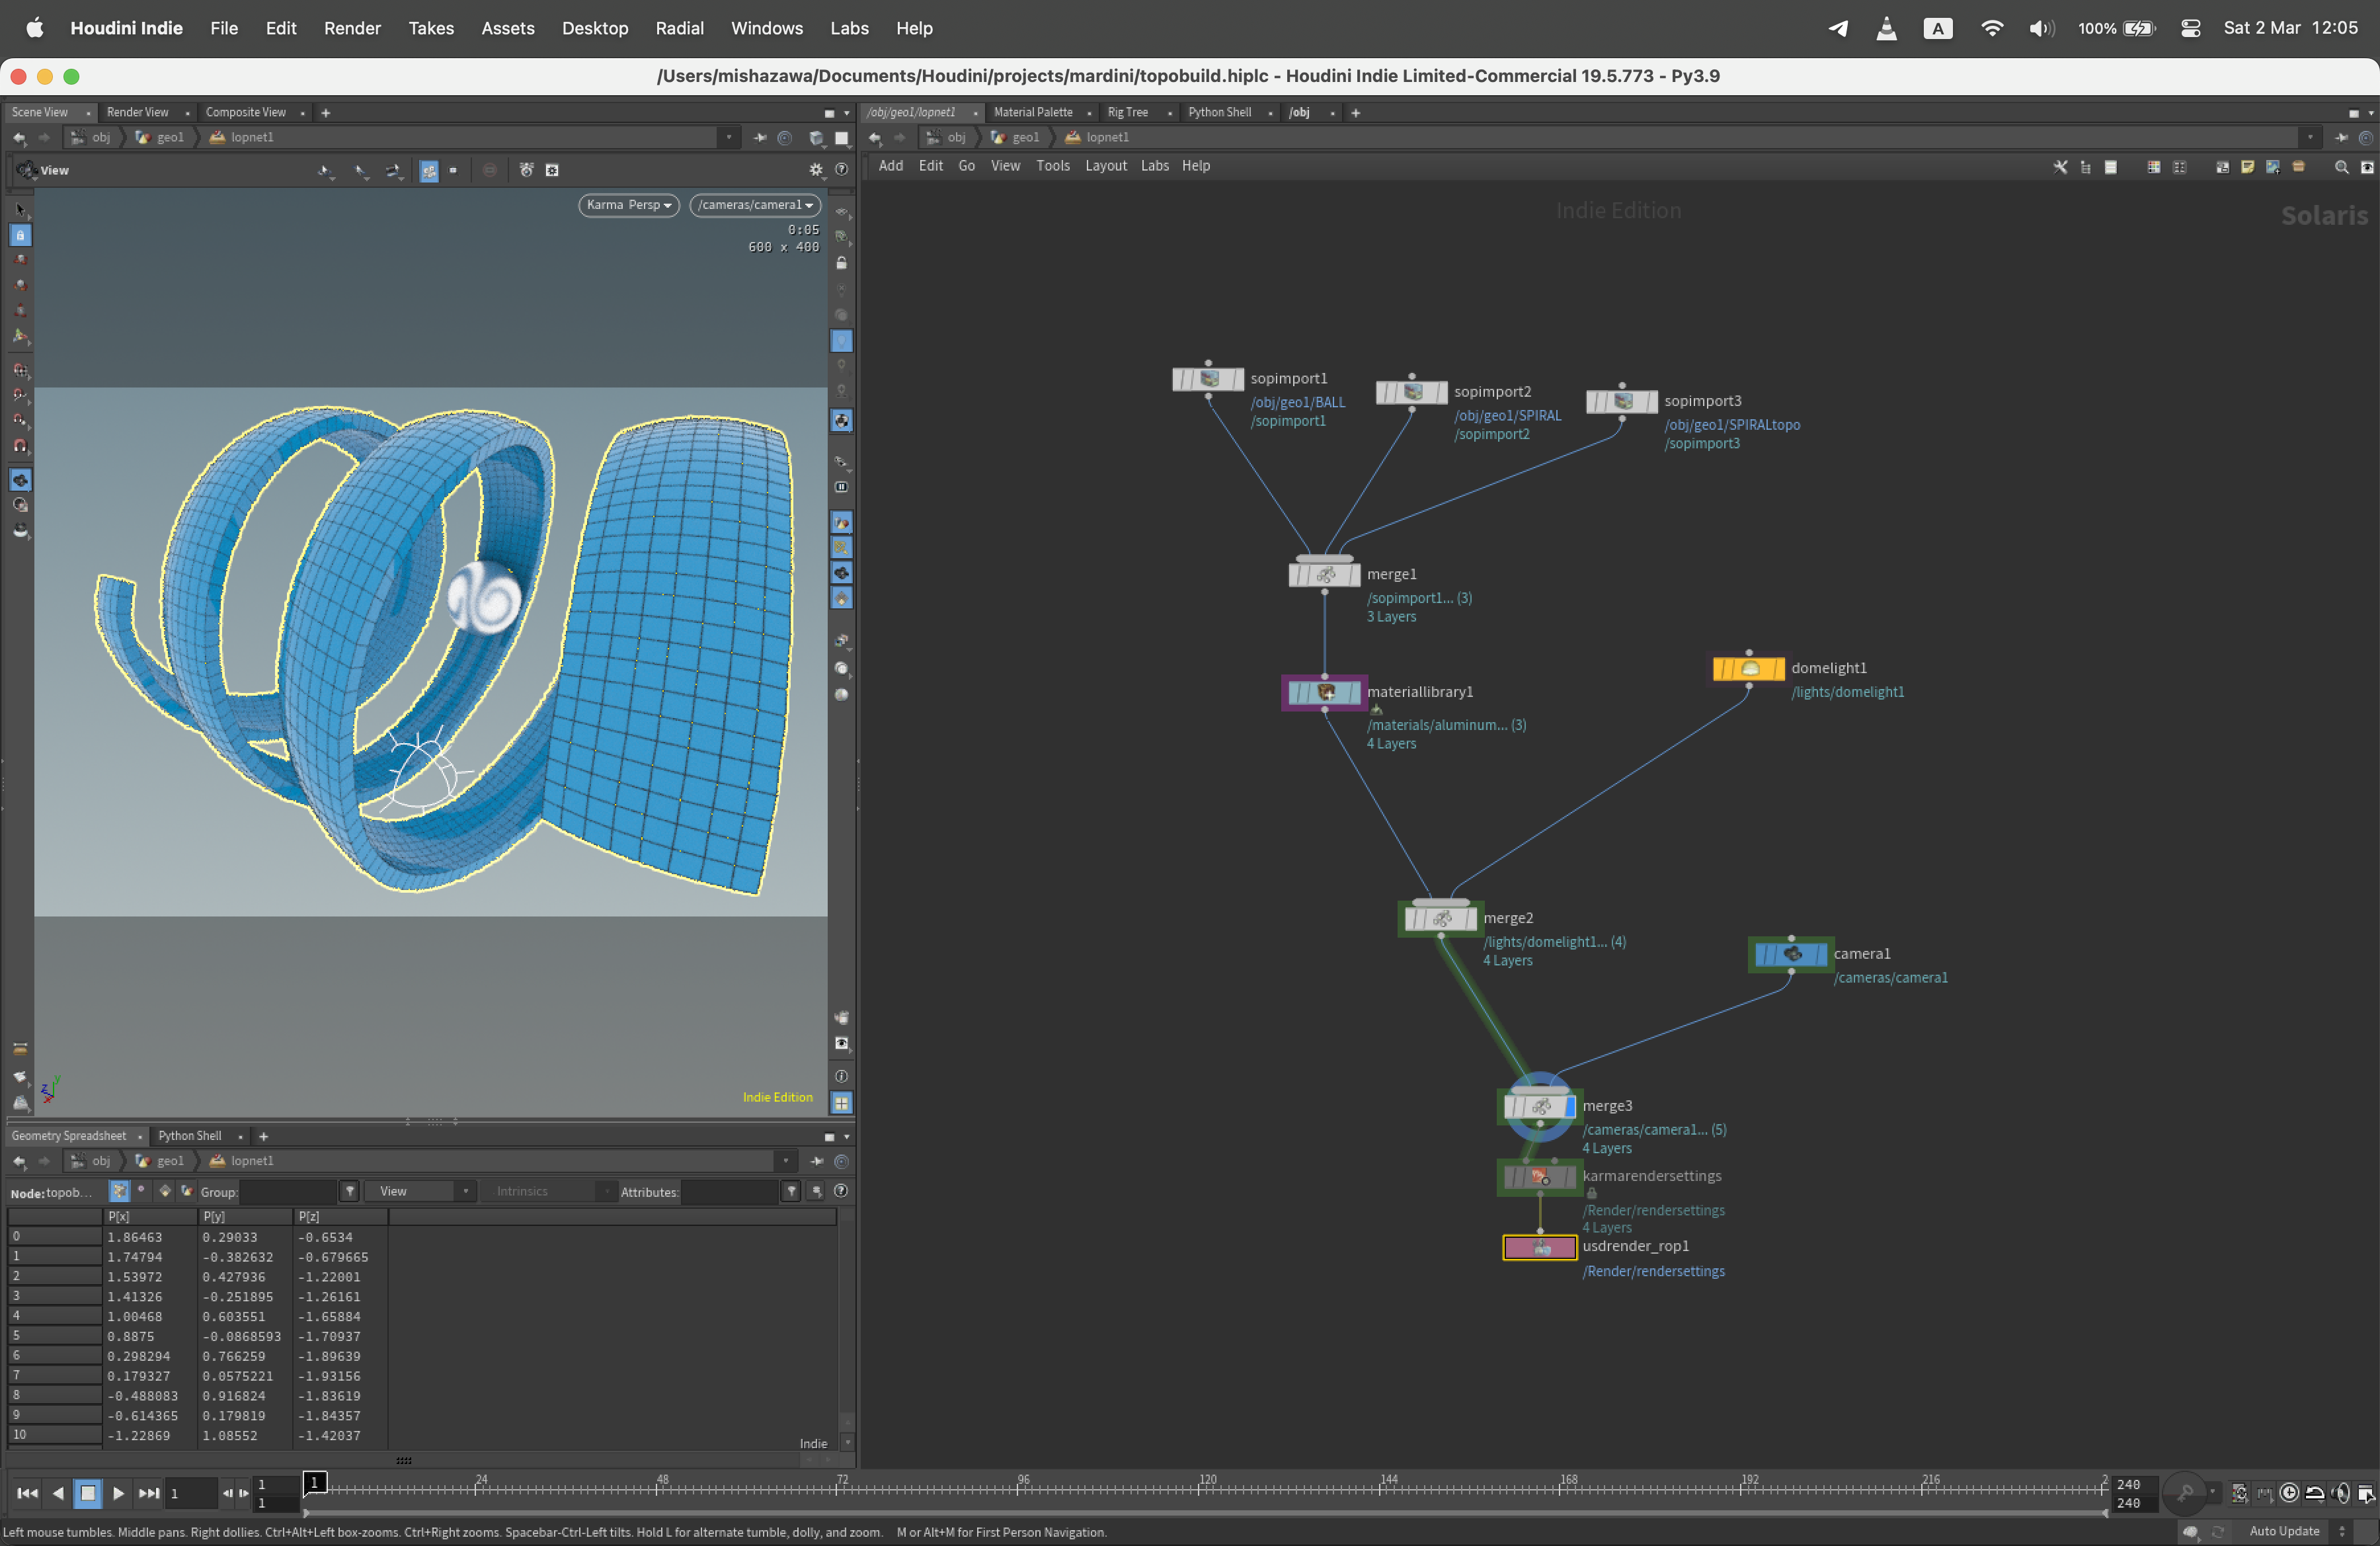Screen dimensions: 2380x1546
Task: Click the timeline range slider bar
Action: pos(1205,1513)
